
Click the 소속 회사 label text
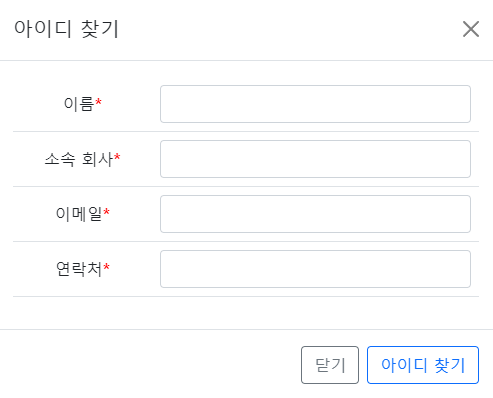pos(79,159)
